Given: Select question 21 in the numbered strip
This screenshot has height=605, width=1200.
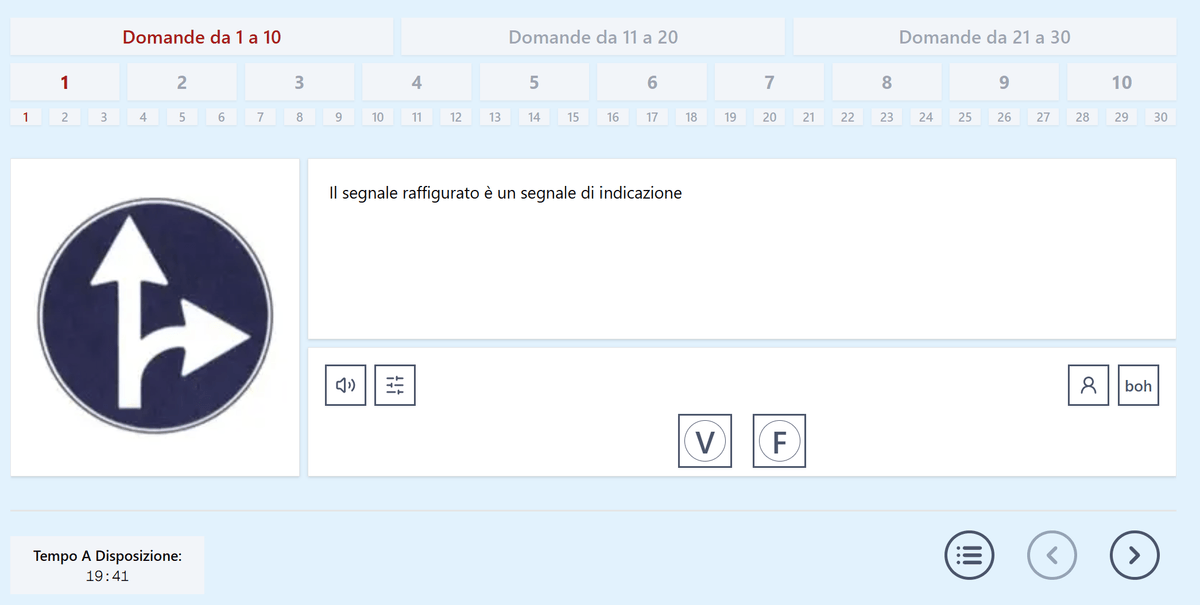Looking at the screenshot, I should [x=808, y=116].
